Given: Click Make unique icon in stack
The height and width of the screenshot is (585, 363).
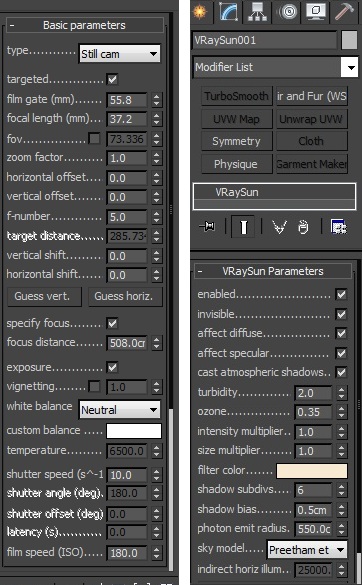Looking at the screenshot, I should click(279, 226).
